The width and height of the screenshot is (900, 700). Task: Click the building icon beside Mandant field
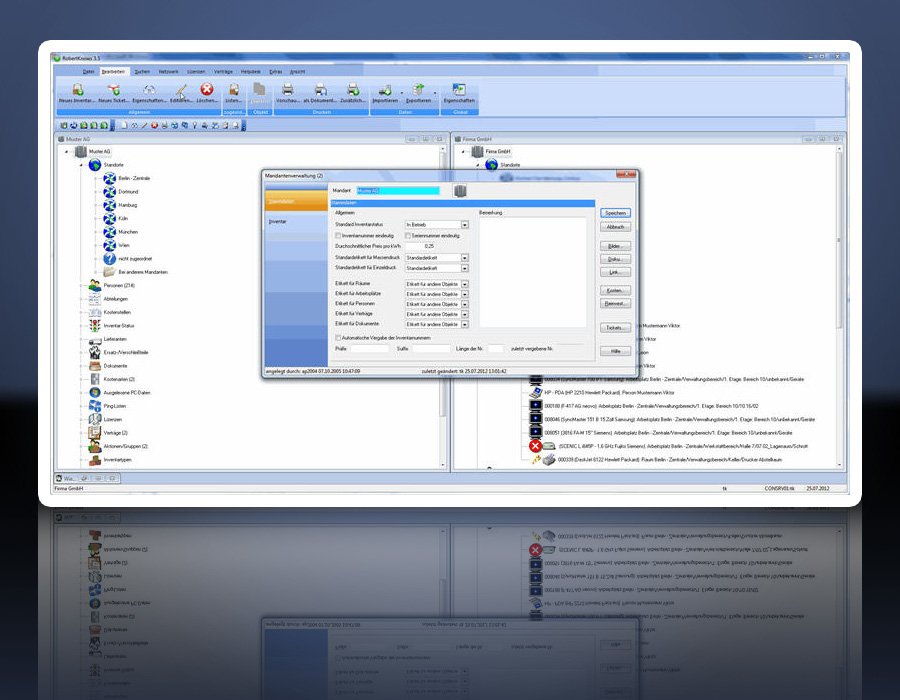[460, 191]
